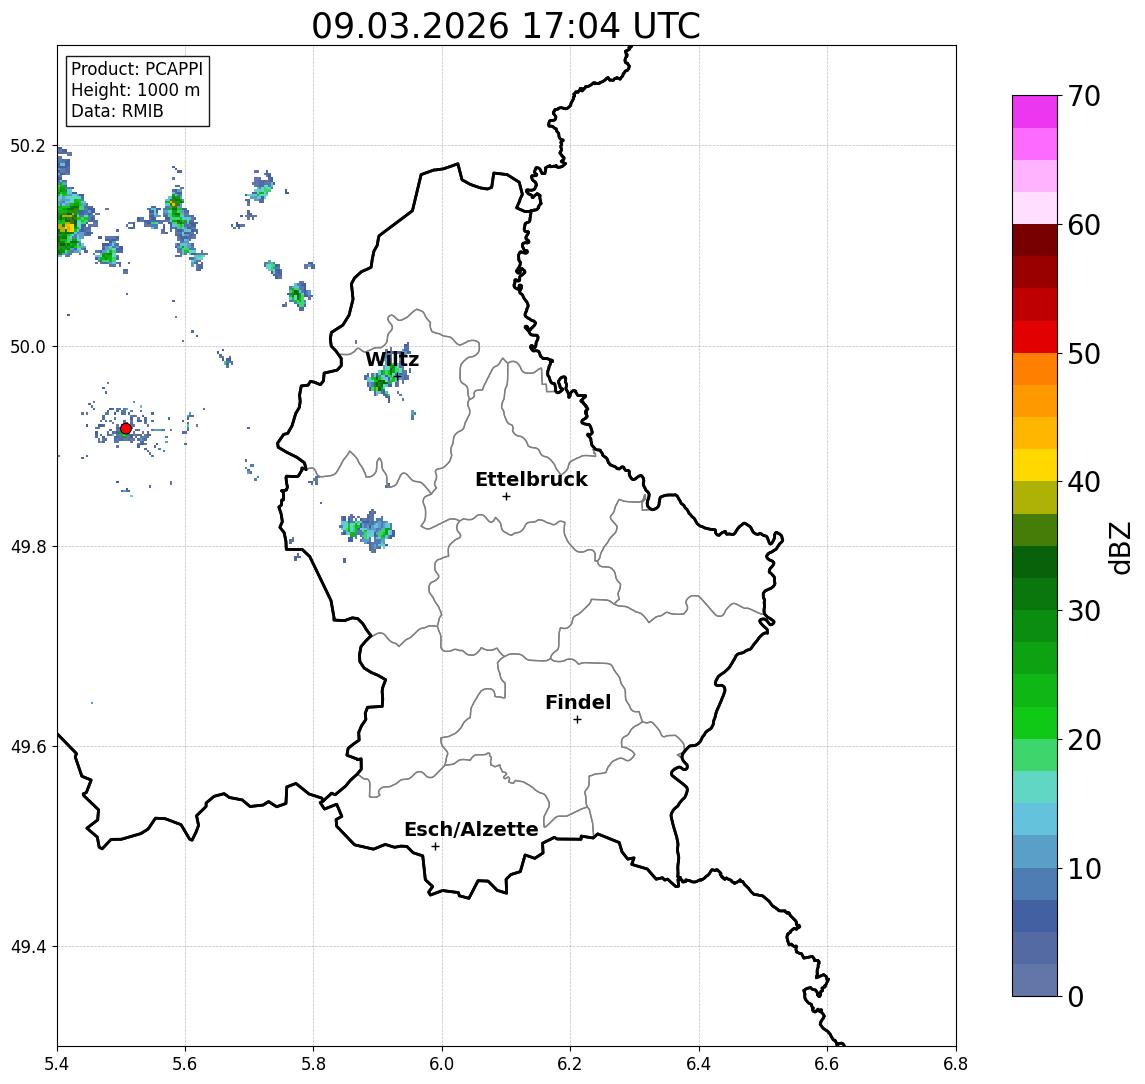Select the Wiltz city label
Image resolution: width=1145 pixels, height=1084 pixels.
point(392,359)
